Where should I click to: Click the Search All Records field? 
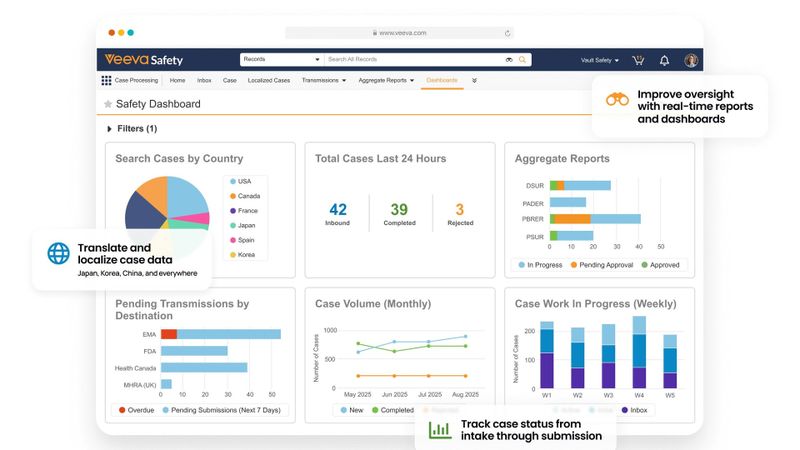click(413, 60)
